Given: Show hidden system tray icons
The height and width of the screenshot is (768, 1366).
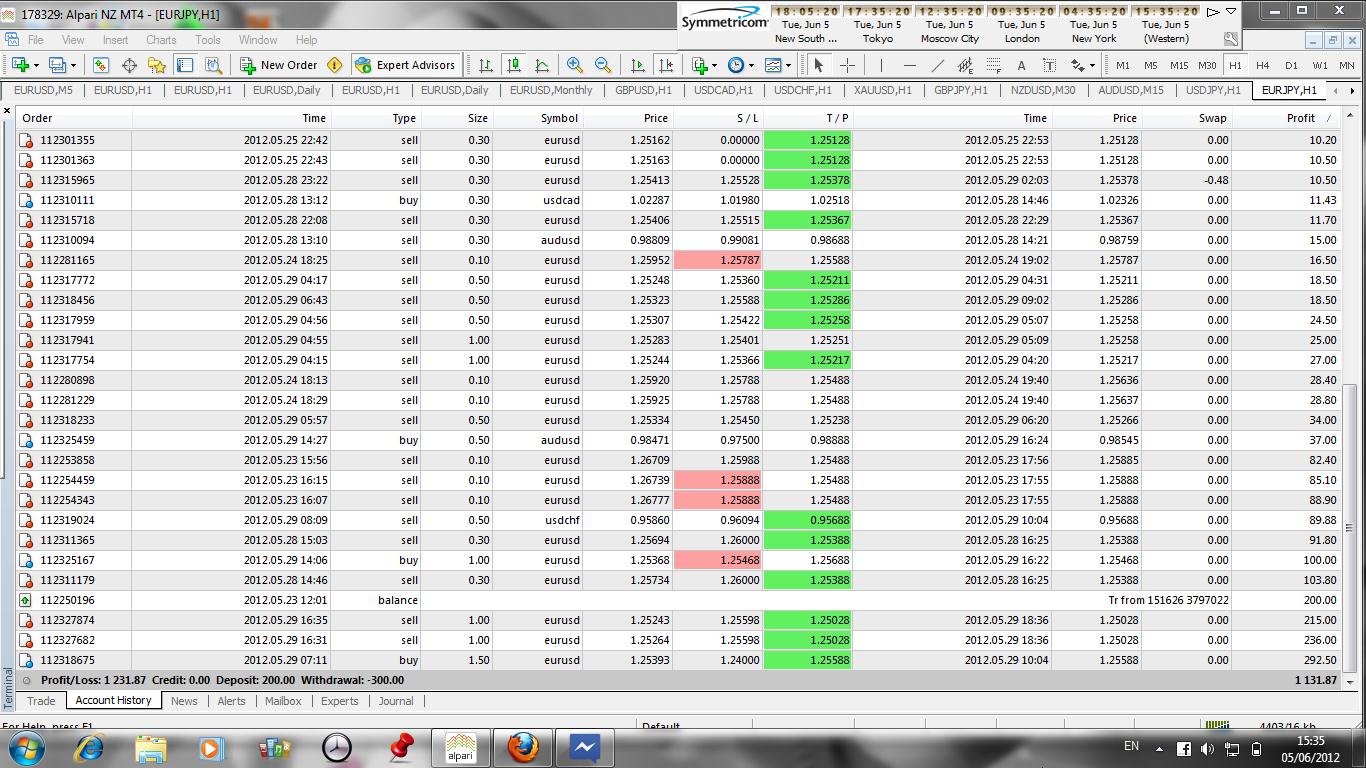Looking at the screenshot, I should pos(1160,748).
